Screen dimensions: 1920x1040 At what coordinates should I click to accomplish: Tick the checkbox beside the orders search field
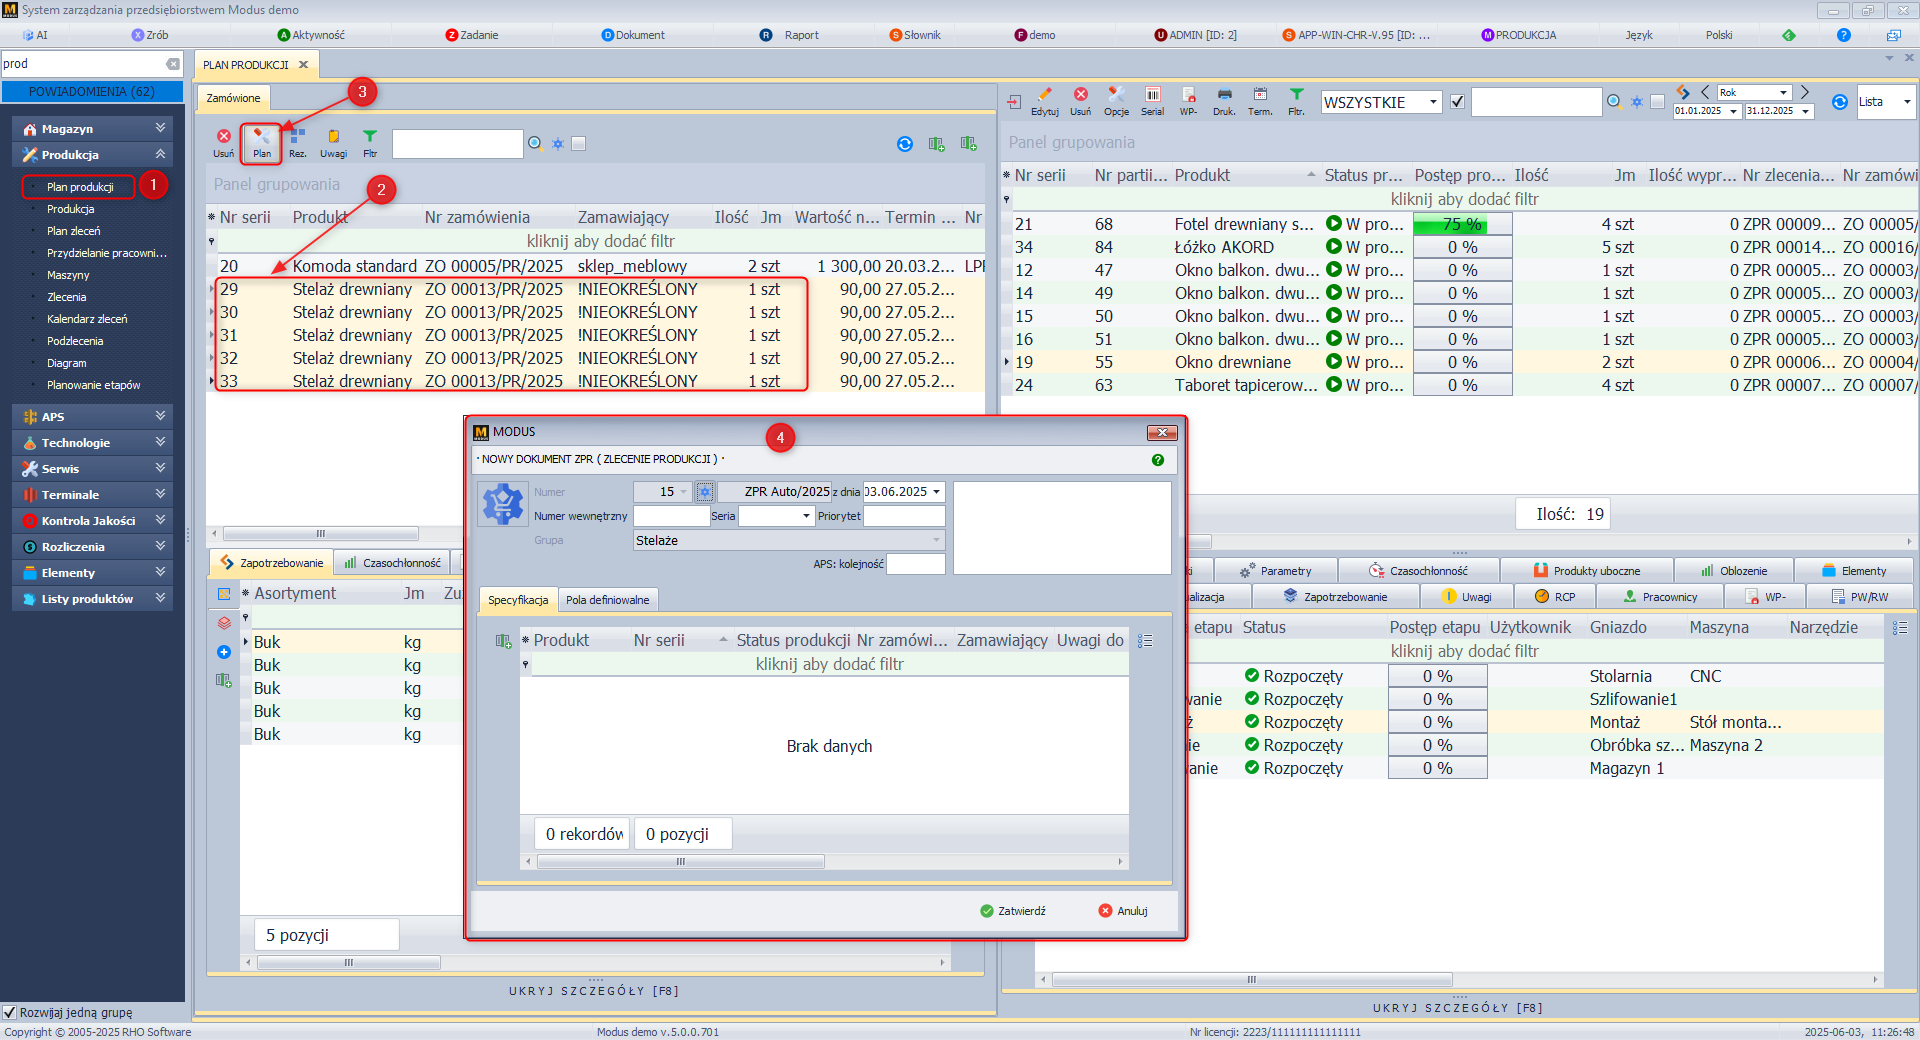pyautogui.click(x=578, y=143)
